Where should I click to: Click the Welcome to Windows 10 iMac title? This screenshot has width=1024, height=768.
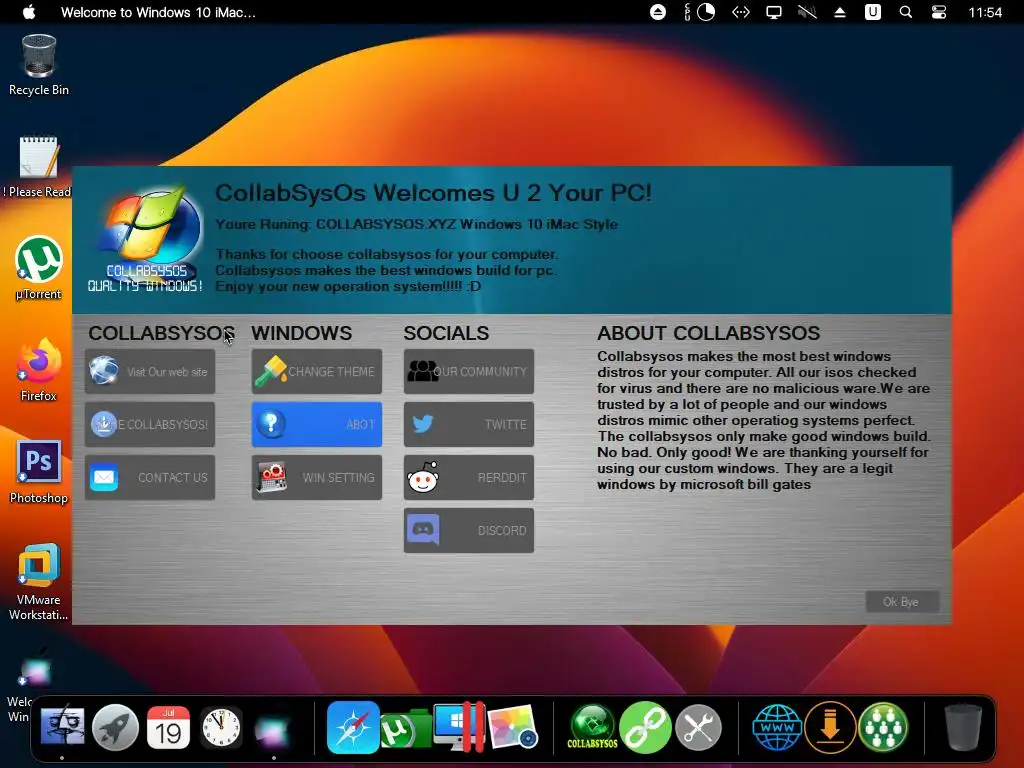pyautogui.click(x=158, y=12)
